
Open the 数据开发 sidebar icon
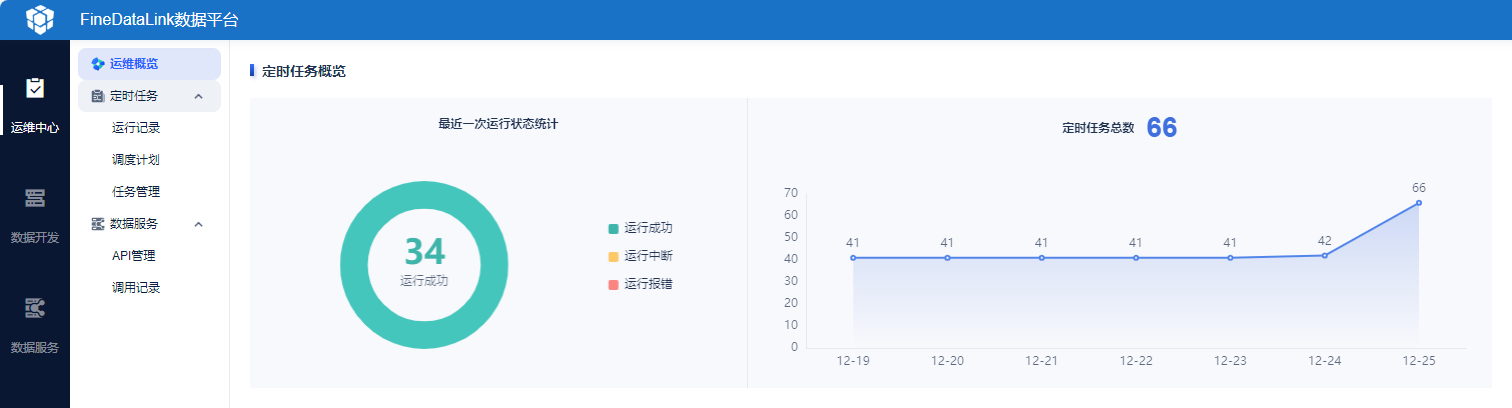tap(35, 198)
